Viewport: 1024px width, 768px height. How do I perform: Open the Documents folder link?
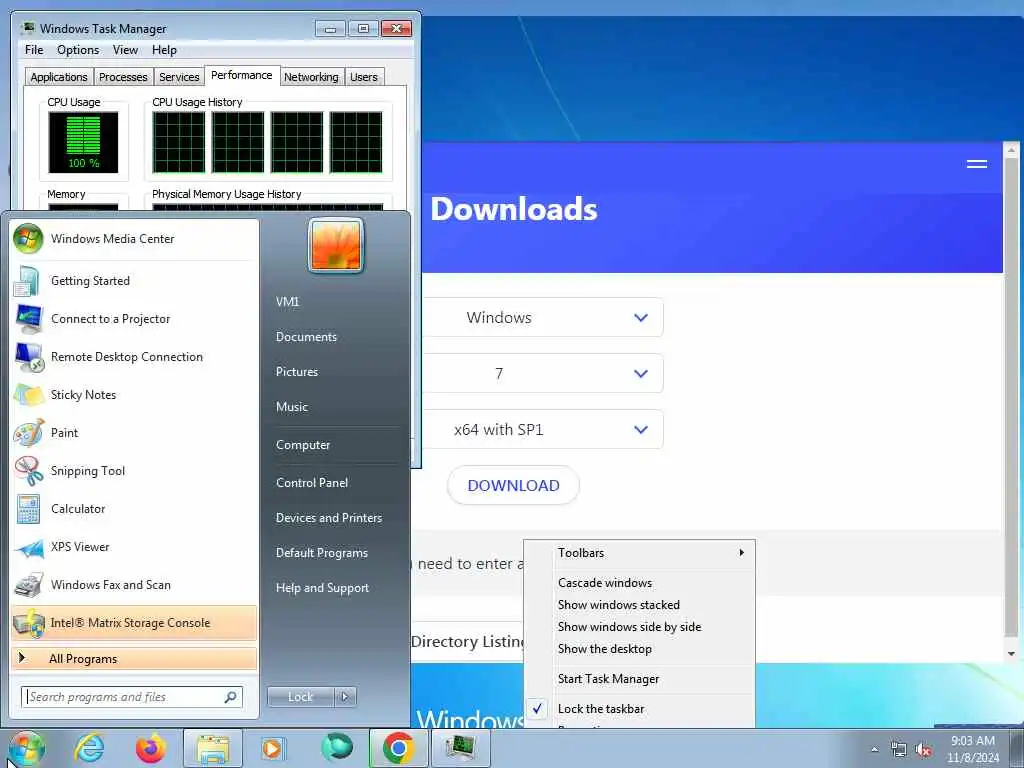(x=306, y=337)
